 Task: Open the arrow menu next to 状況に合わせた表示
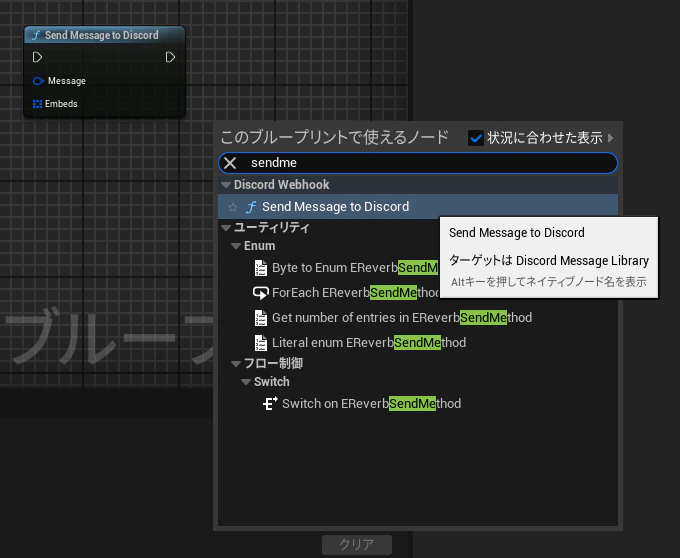[611, 138]
